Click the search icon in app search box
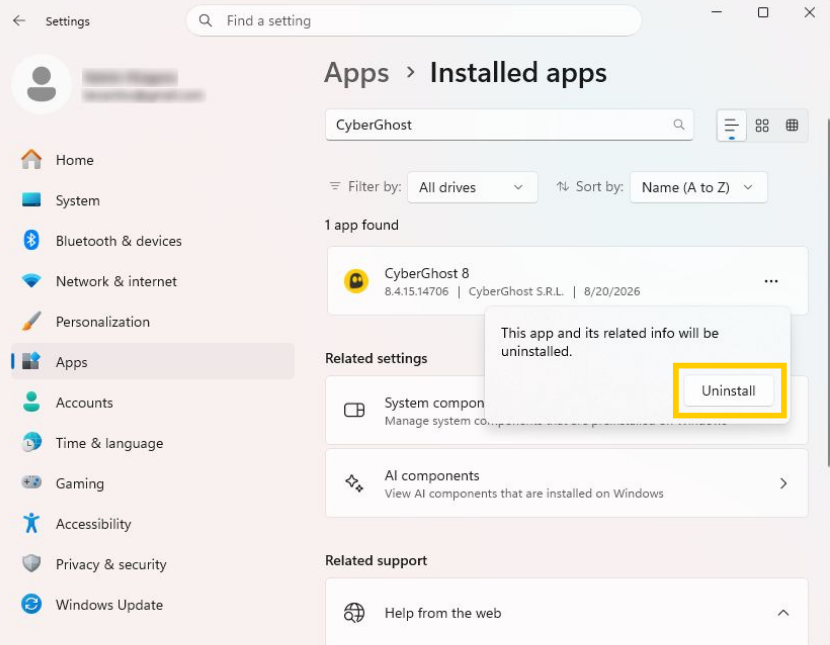The height and width of the screenshot is (645, 830). point(679,124)
